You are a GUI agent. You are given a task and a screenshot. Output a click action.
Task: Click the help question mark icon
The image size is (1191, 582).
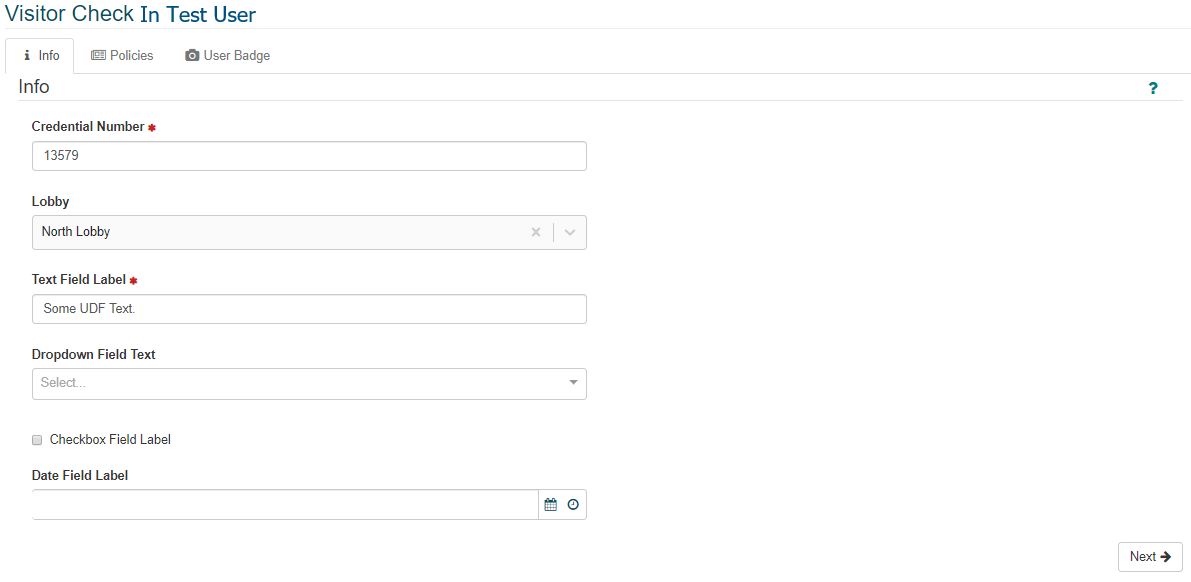coord(1152,89)
